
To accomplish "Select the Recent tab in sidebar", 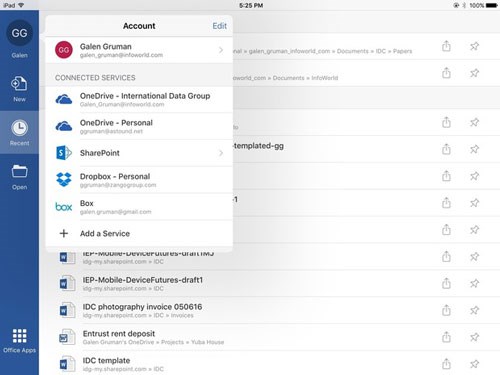I will click(x=19, y=132).
